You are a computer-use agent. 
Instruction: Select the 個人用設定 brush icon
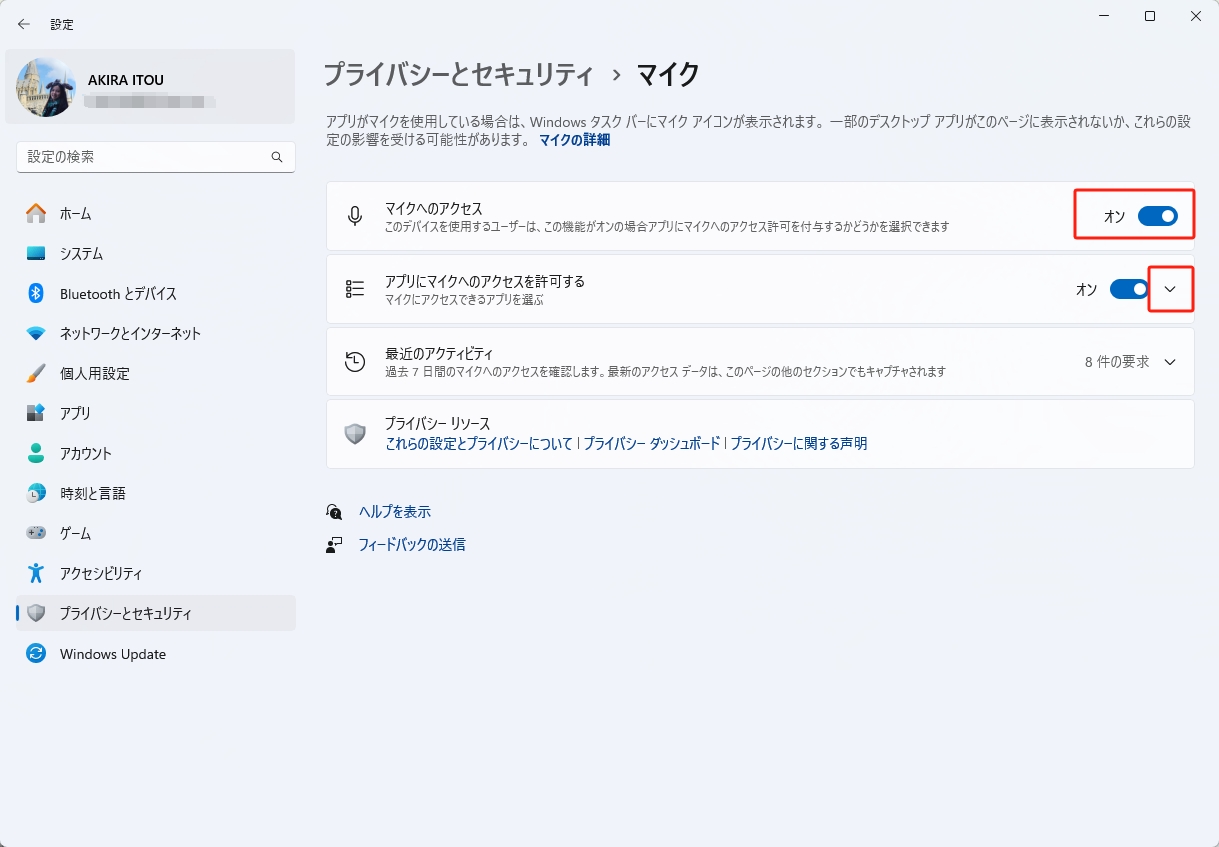pos(36,373)
